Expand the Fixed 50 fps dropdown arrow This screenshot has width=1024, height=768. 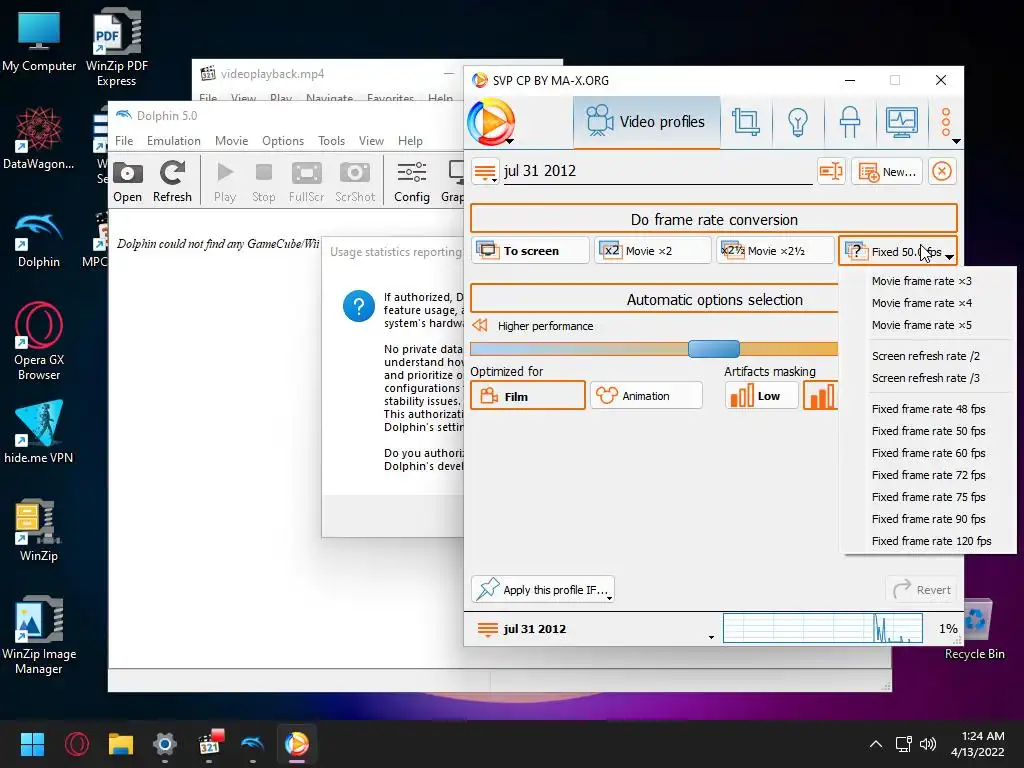click(x=950, y=256)
